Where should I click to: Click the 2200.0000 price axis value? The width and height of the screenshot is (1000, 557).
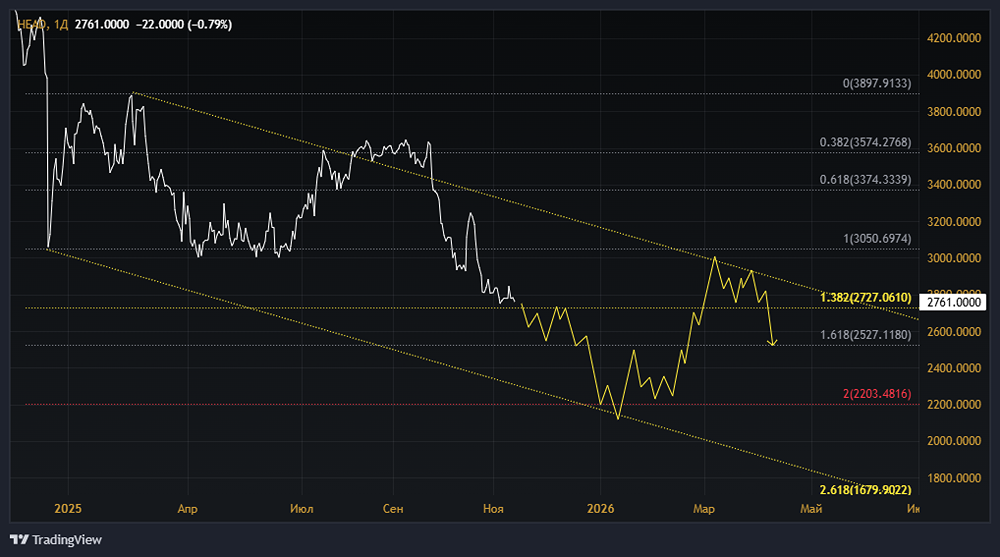(x=953, y=405)
